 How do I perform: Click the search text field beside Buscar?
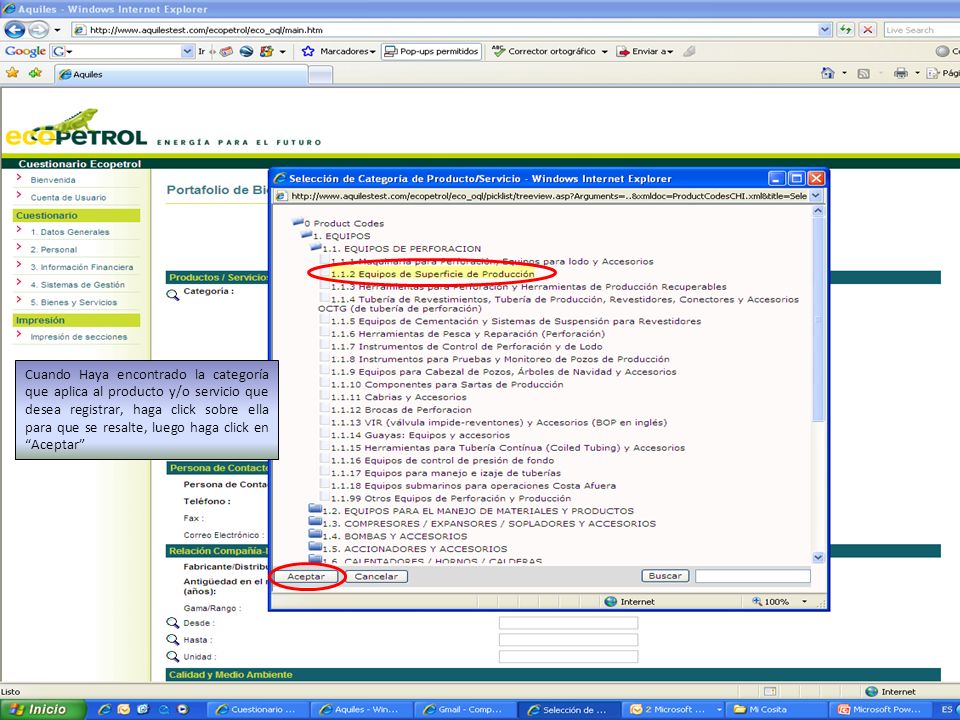(x=752, y=576)
